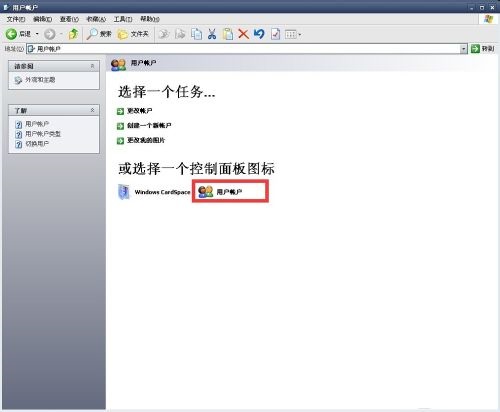
Task: Select 创建一个新帐户 task
Action: [149, 125]
